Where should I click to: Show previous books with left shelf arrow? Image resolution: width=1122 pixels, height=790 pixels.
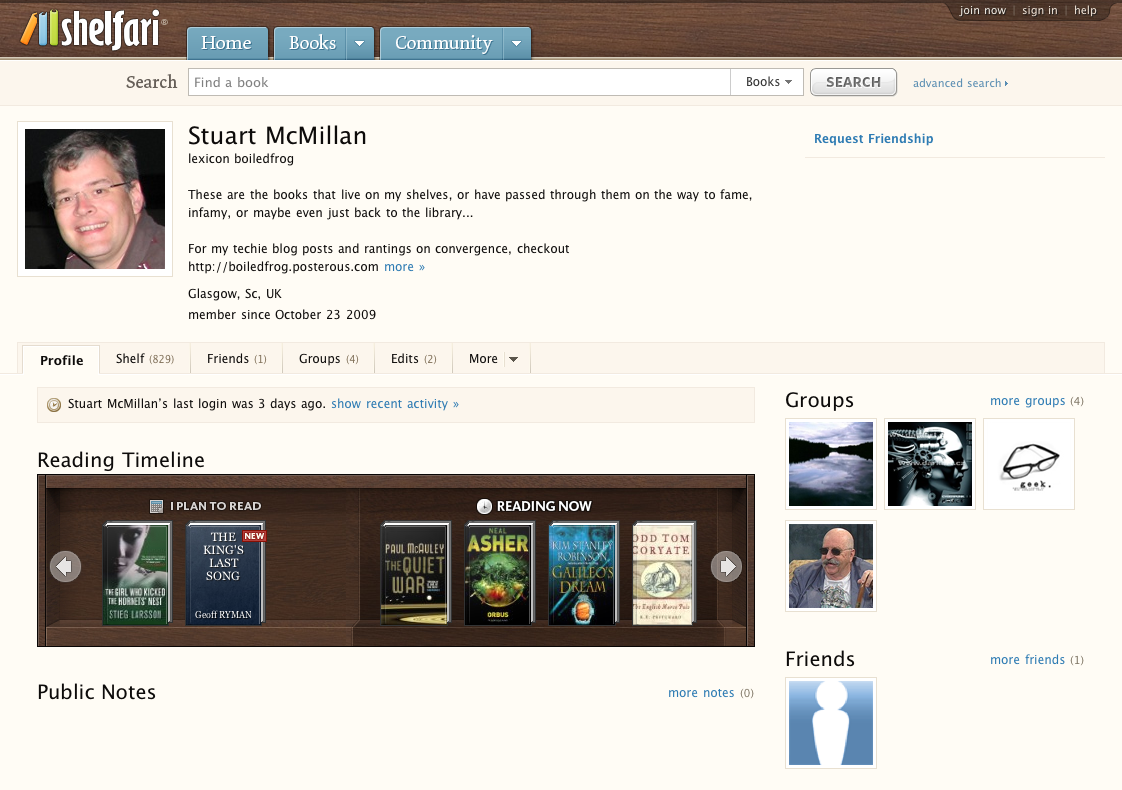pos(65,567)
